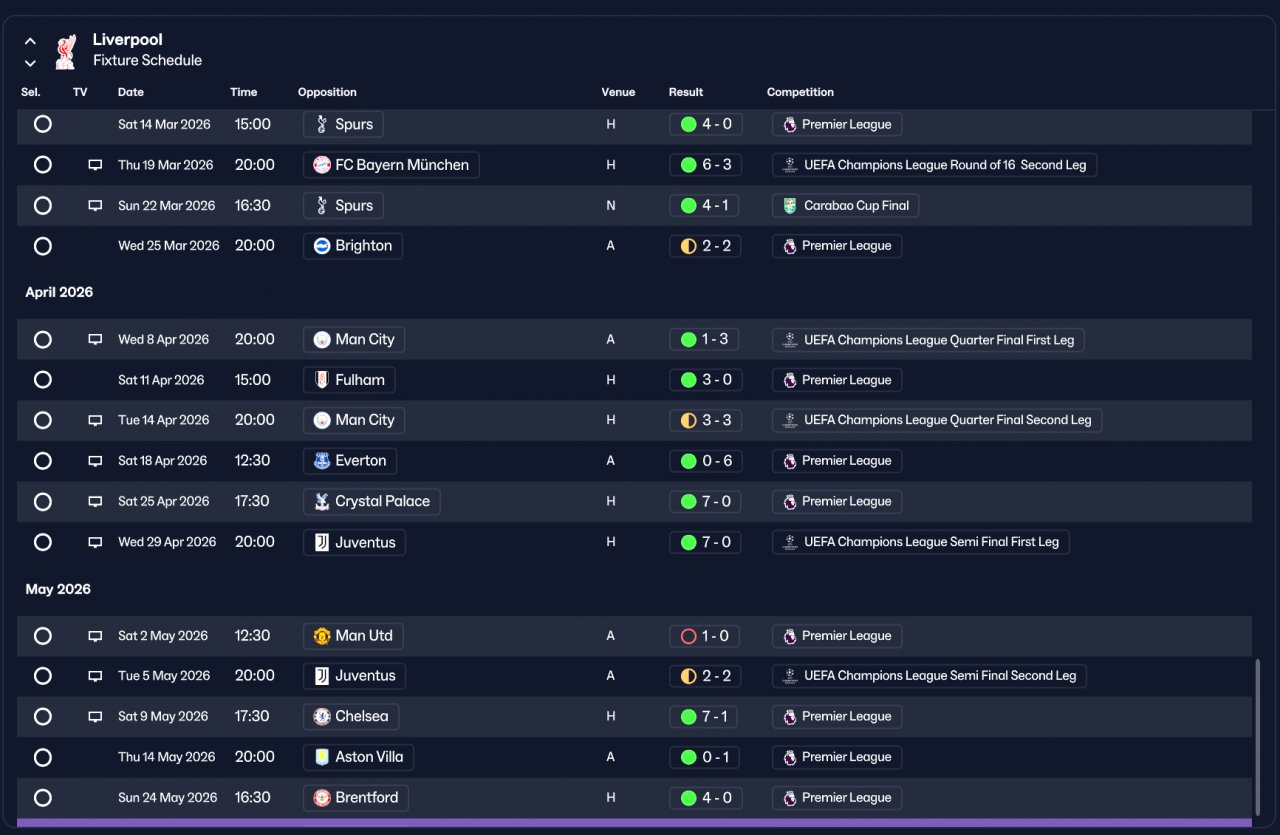Viewport: 1280px width, 835px height.
Task: Click the TV icon for Juventus 29 Apr match
Action: tap(95, 542)
